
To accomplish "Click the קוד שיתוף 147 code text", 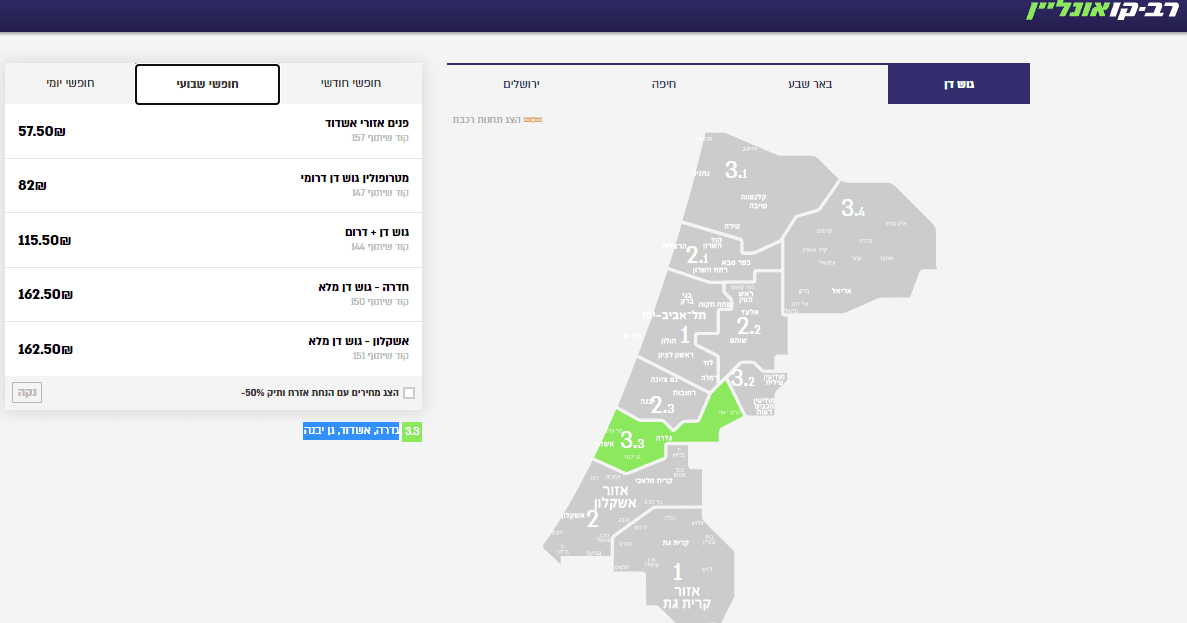I will 380,193.
